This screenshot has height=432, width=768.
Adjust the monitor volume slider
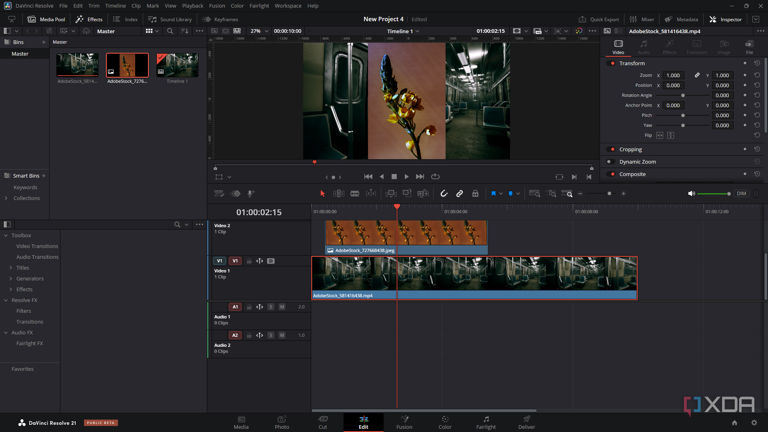coord(714,193)
